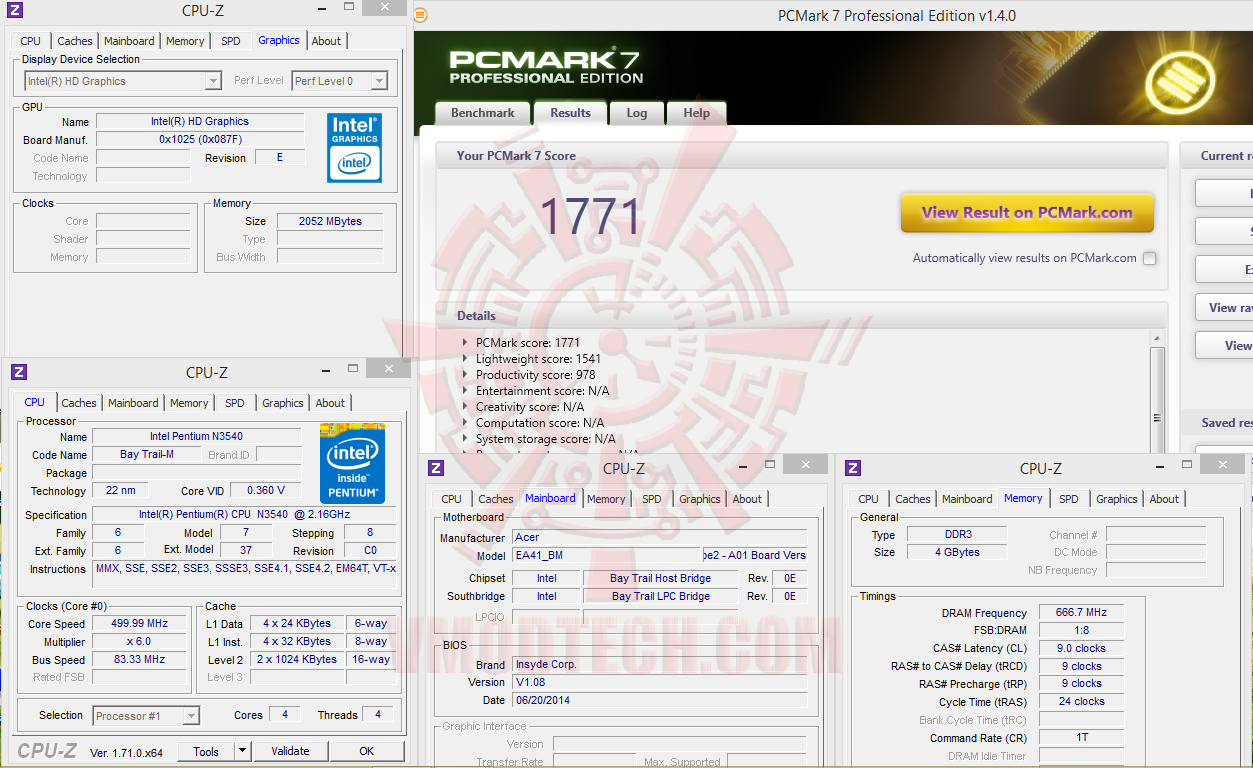Select the PCMark Results tab
Viewport: 1253px width, 768px height.
pos(570,113)
